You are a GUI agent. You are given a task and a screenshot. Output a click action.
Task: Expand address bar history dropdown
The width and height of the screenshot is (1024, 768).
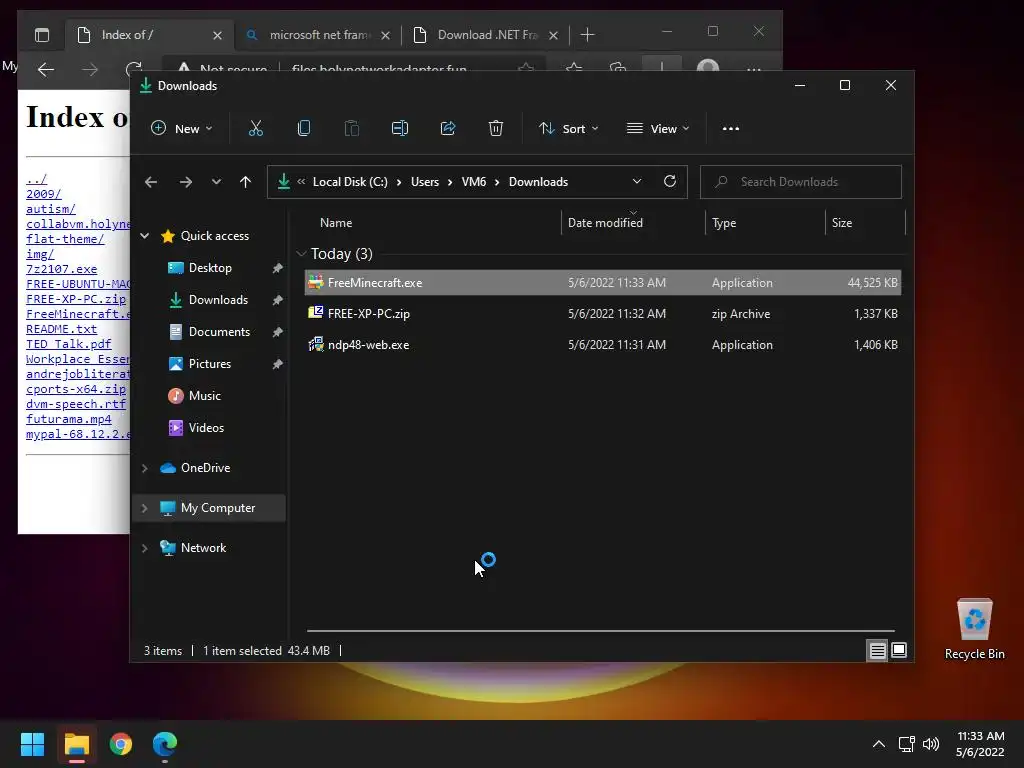pyautogui.click(x=637, y=182)
